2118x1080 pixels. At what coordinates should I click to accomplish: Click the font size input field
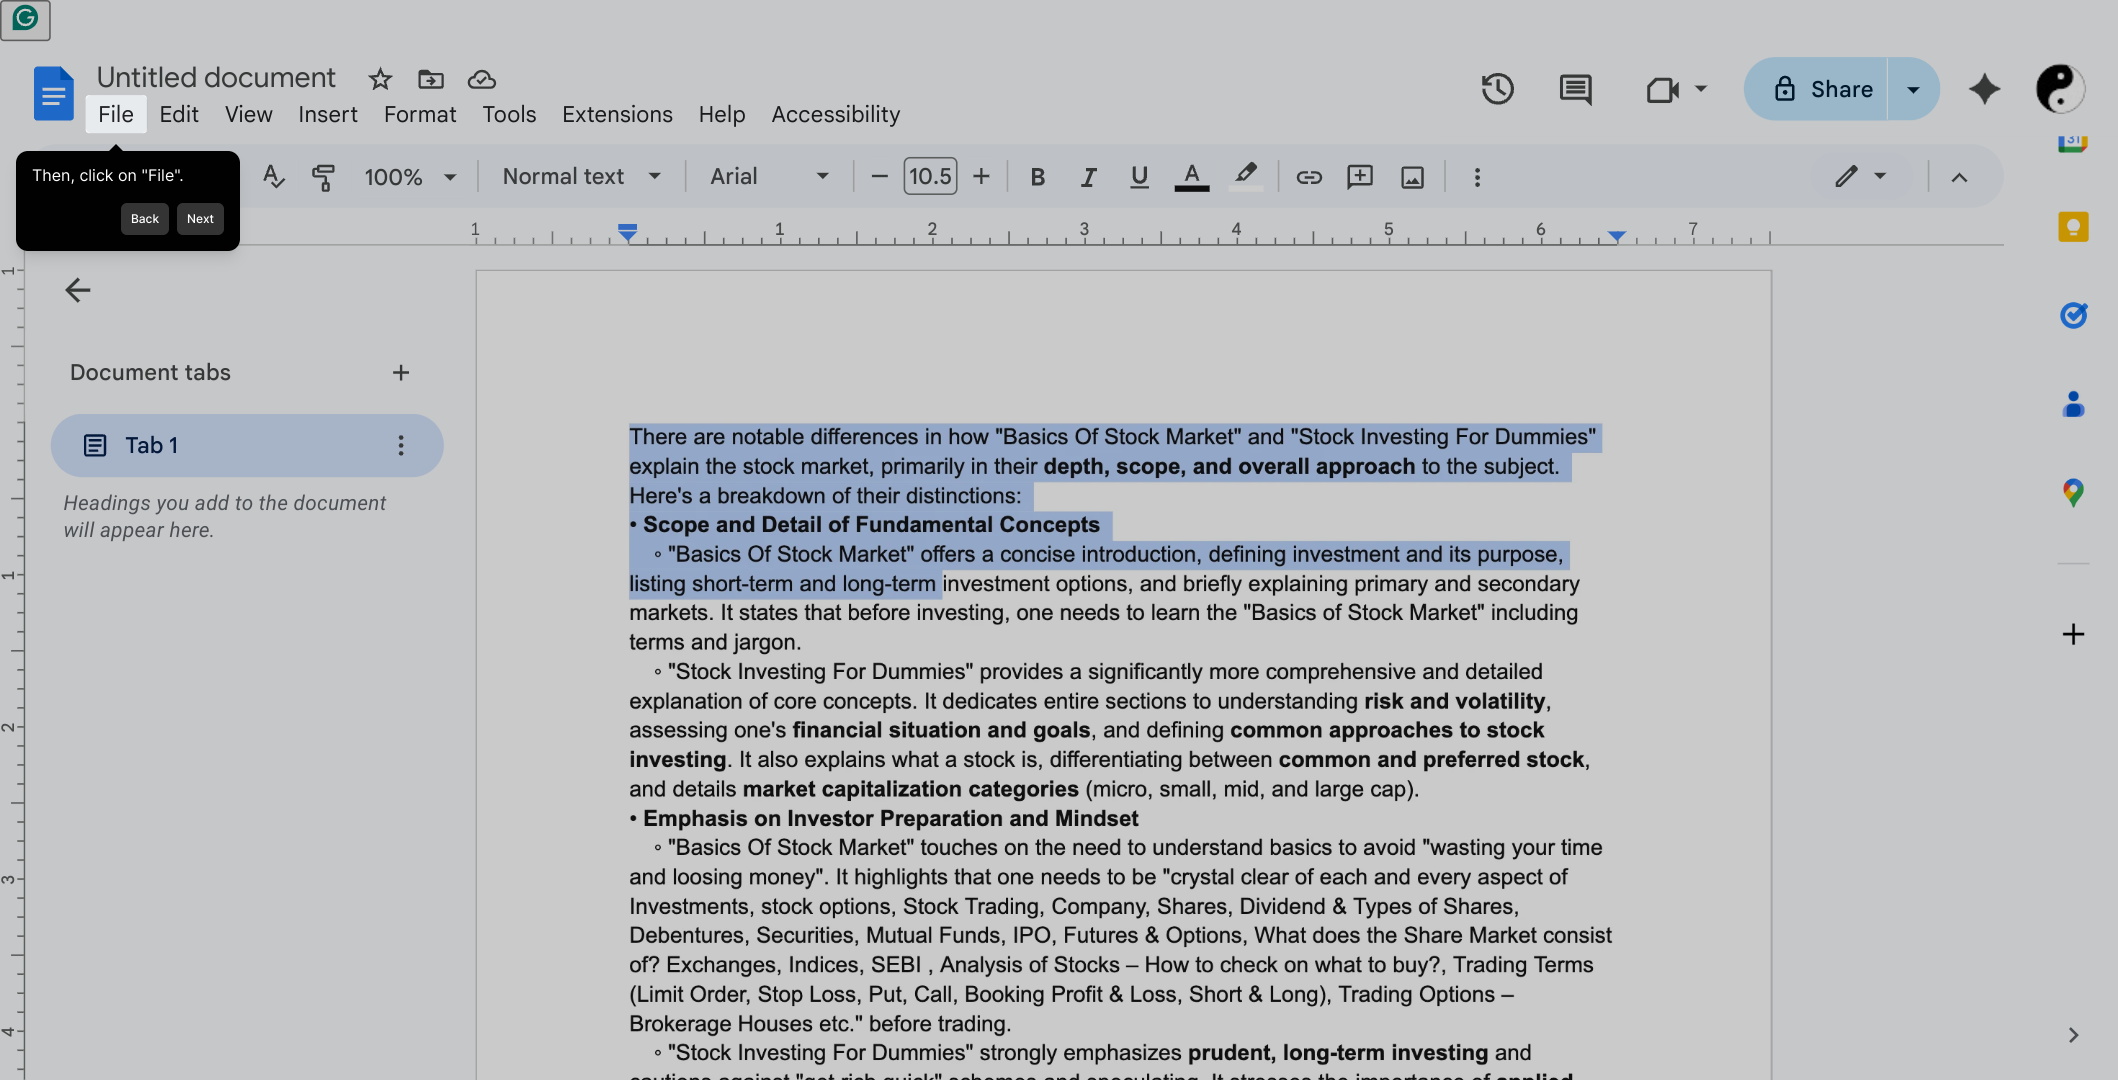click(930, 177)
